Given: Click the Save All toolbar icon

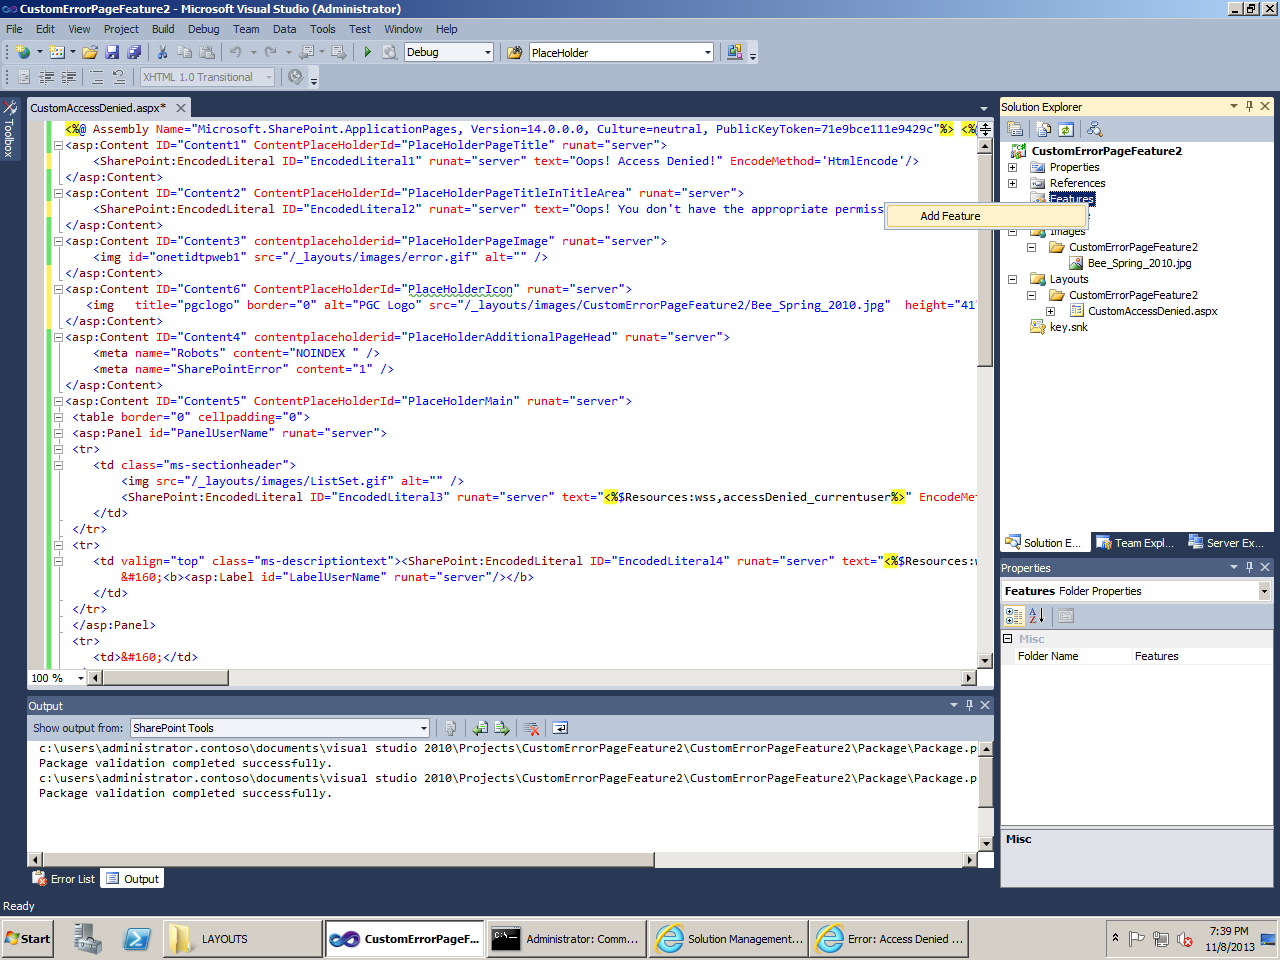Looking at the screenshot, I should 134,52.
